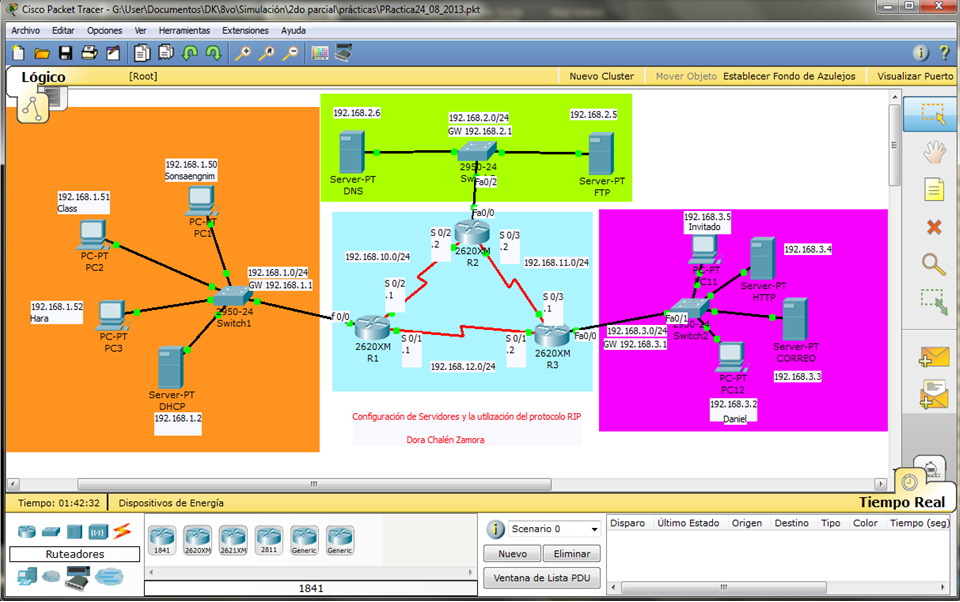Open the Herramientas menu

[184, 31]
